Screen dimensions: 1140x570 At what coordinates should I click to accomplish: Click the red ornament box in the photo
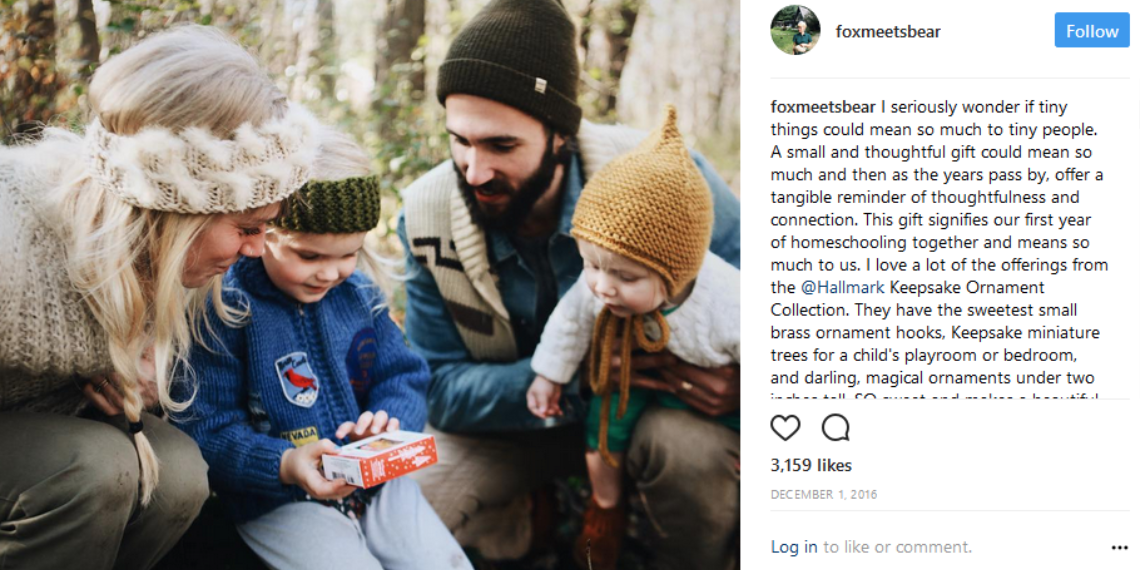tap(380, 458)
